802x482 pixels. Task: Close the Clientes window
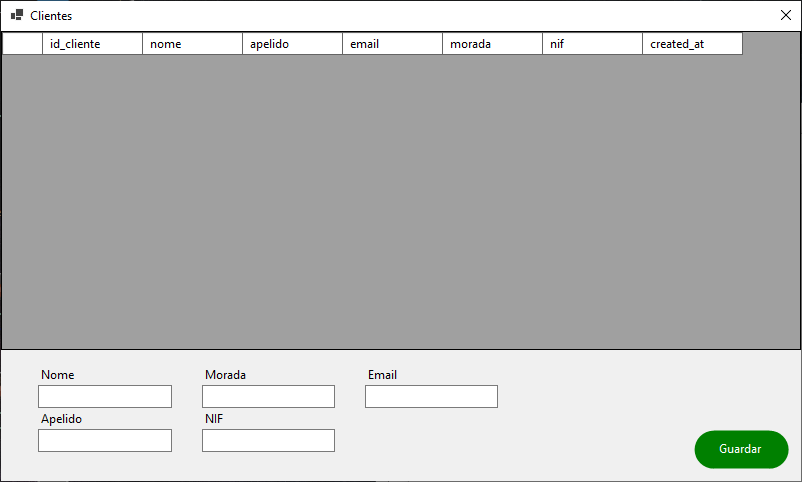pyautogui.click(x=785, y=15)
